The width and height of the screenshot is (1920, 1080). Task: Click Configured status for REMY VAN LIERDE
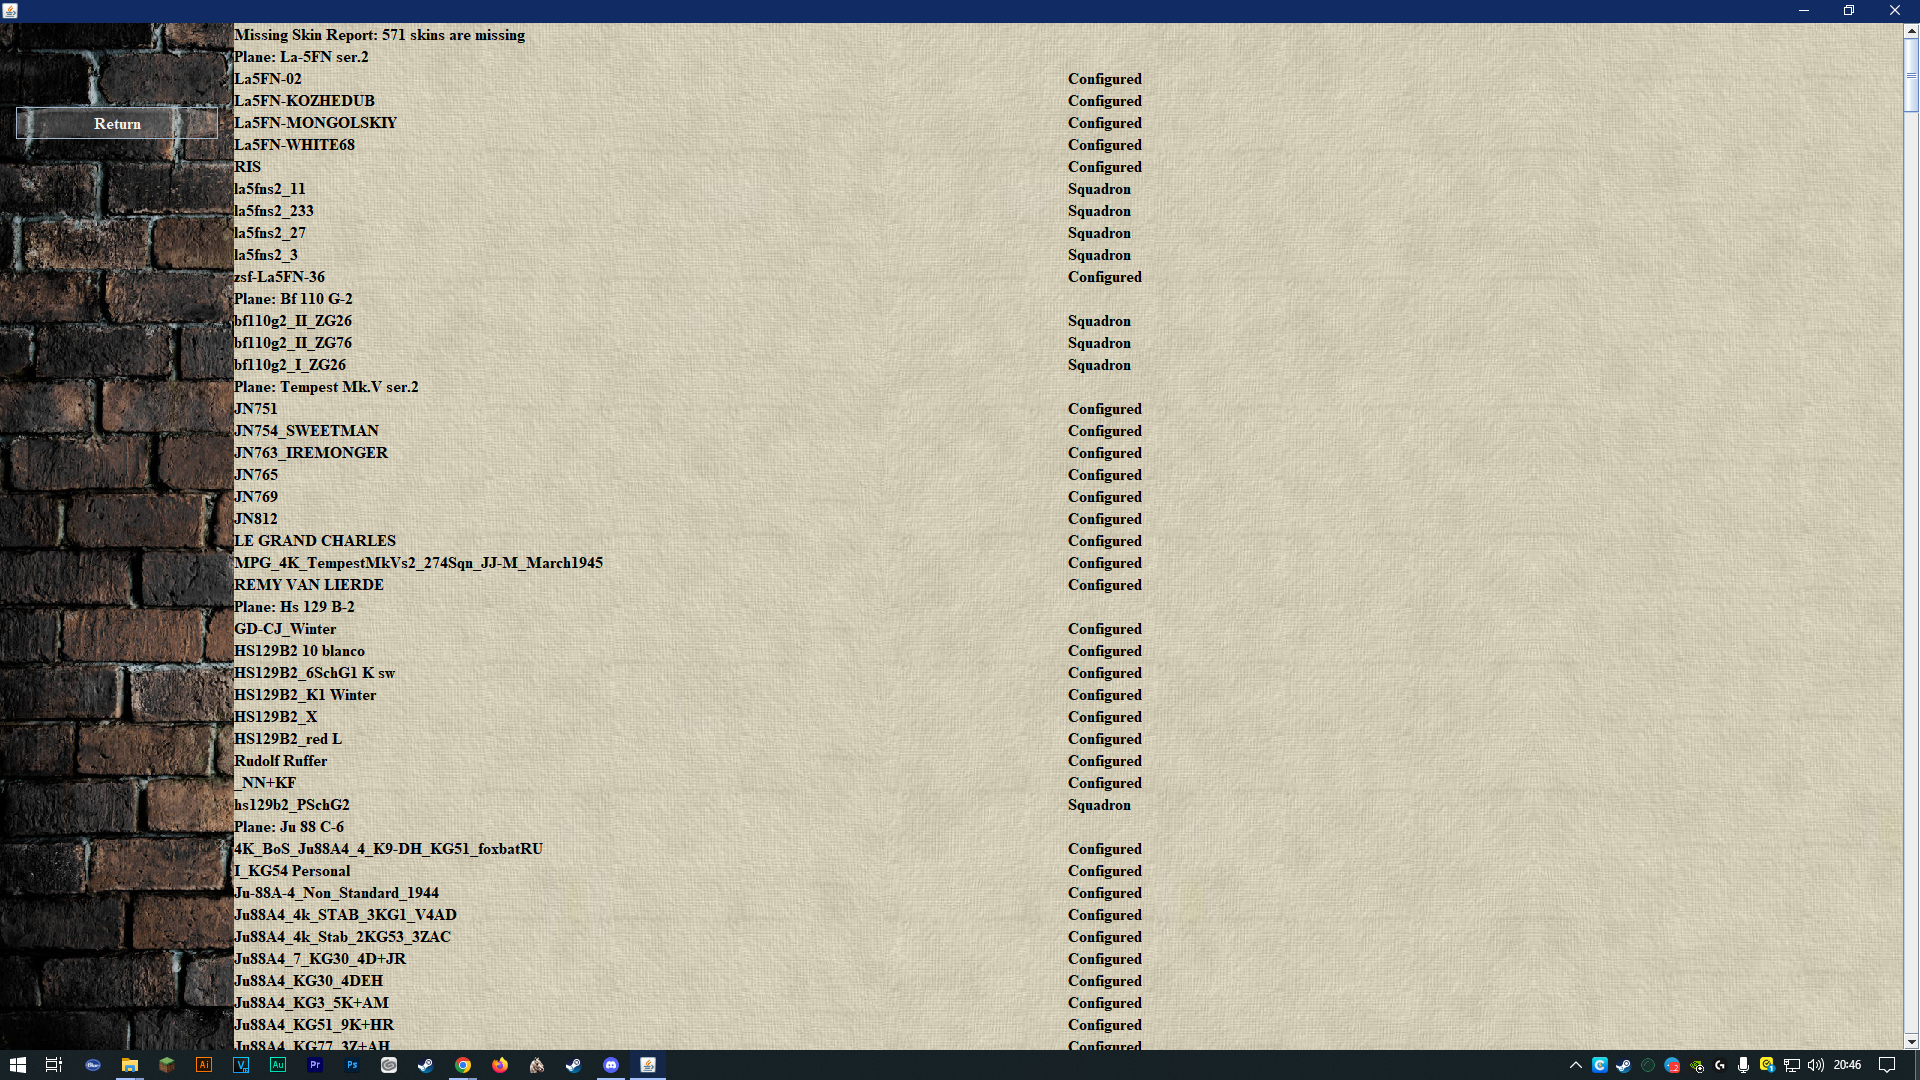pyautogui.click(x=1104, y=585)
